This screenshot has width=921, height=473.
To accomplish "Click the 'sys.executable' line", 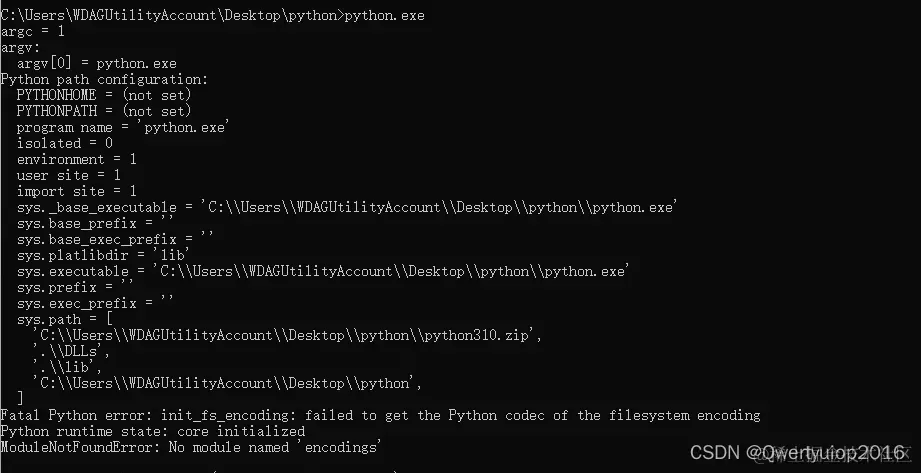I will [x=323, y=271].
